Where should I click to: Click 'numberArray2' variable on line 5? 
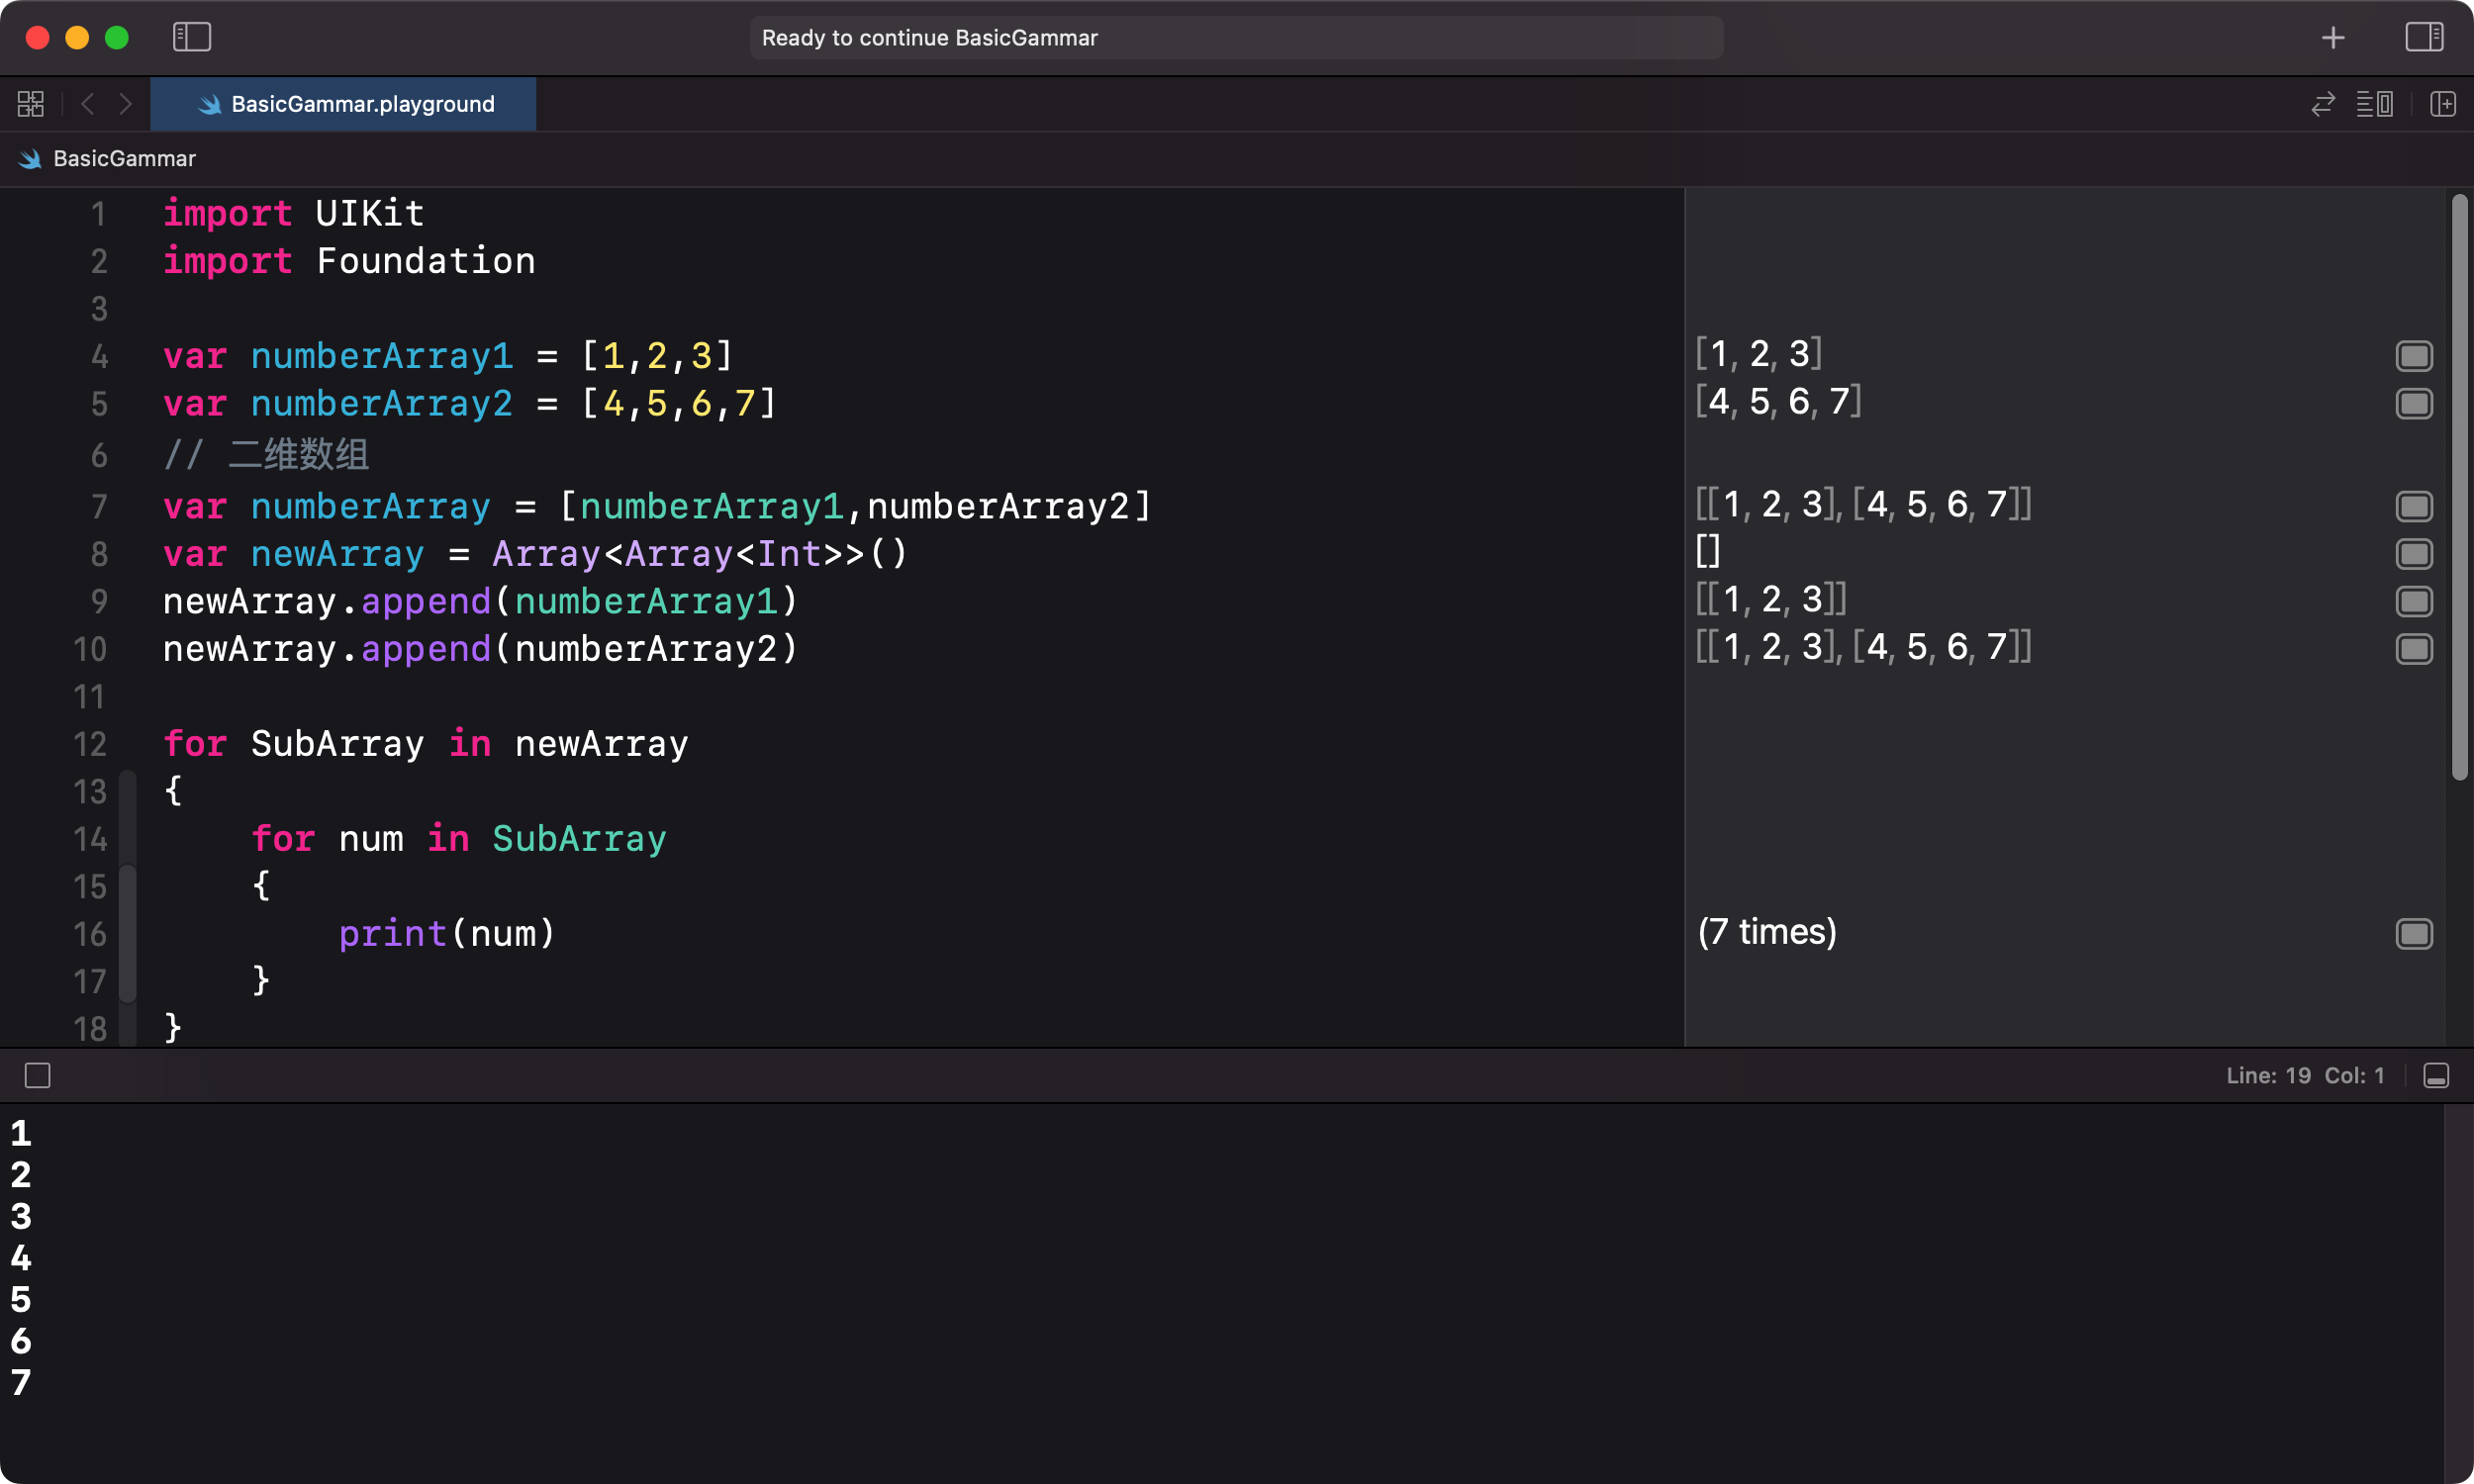pos(381,404)
